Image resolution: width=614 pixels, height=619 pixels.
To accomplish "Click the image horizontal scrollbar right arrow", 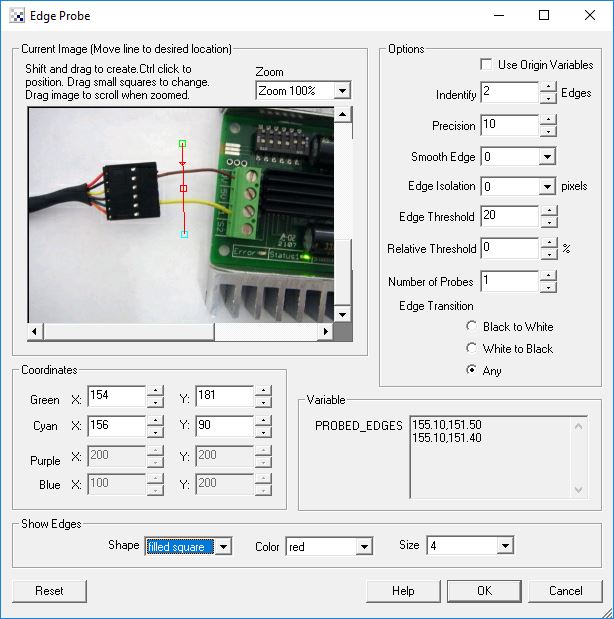I will click(326, 331).
